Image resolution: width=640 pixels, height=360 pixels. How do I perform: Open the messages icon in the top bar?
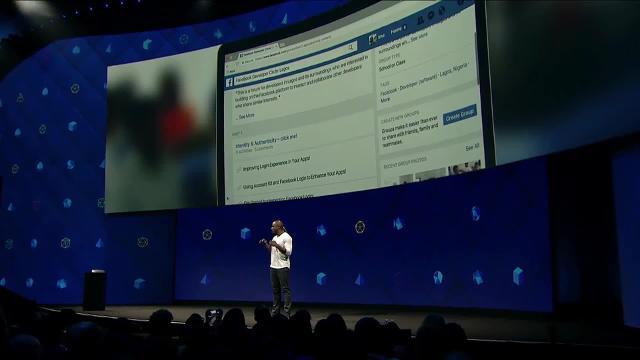[431, 16]
